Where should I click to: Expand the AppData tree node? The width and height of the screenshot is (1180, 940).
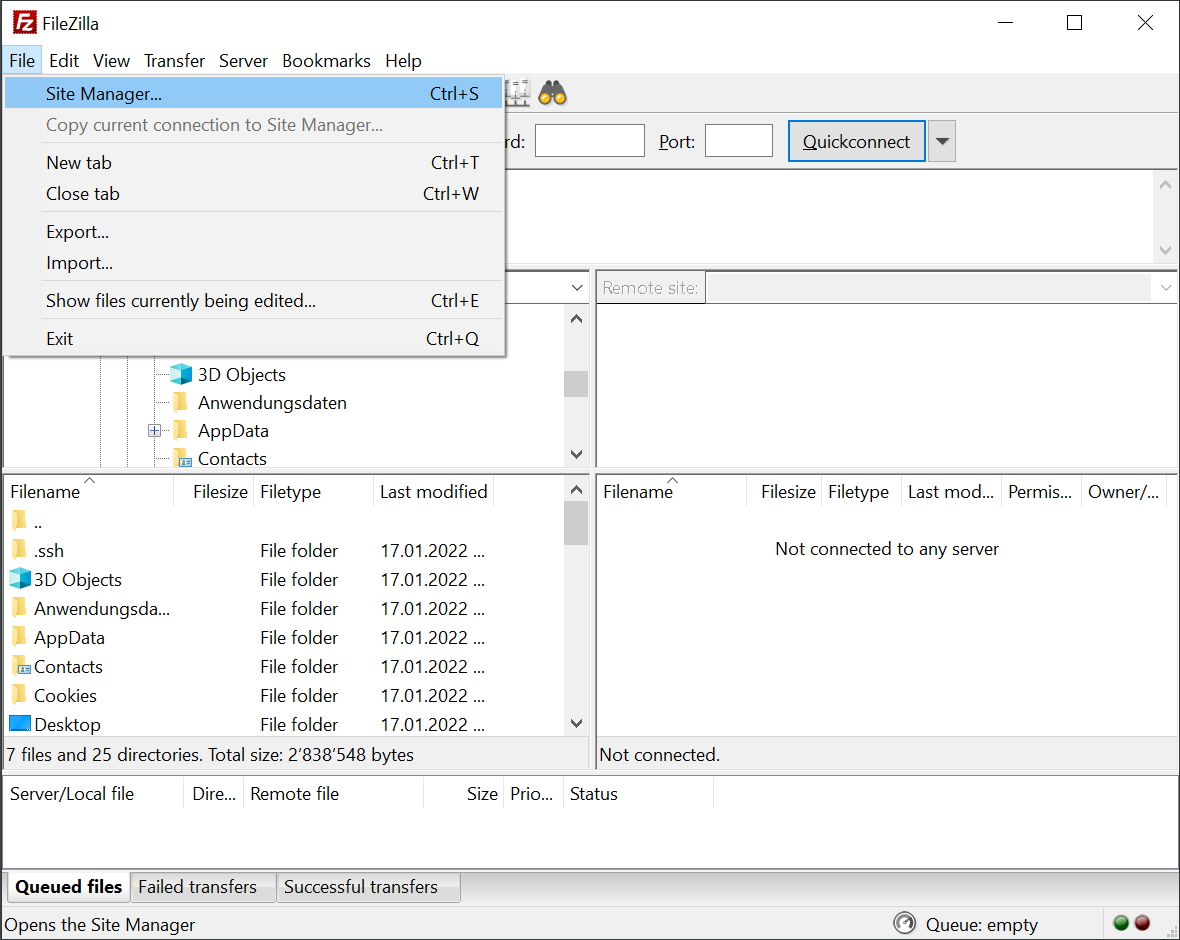[x=155, y=431]
